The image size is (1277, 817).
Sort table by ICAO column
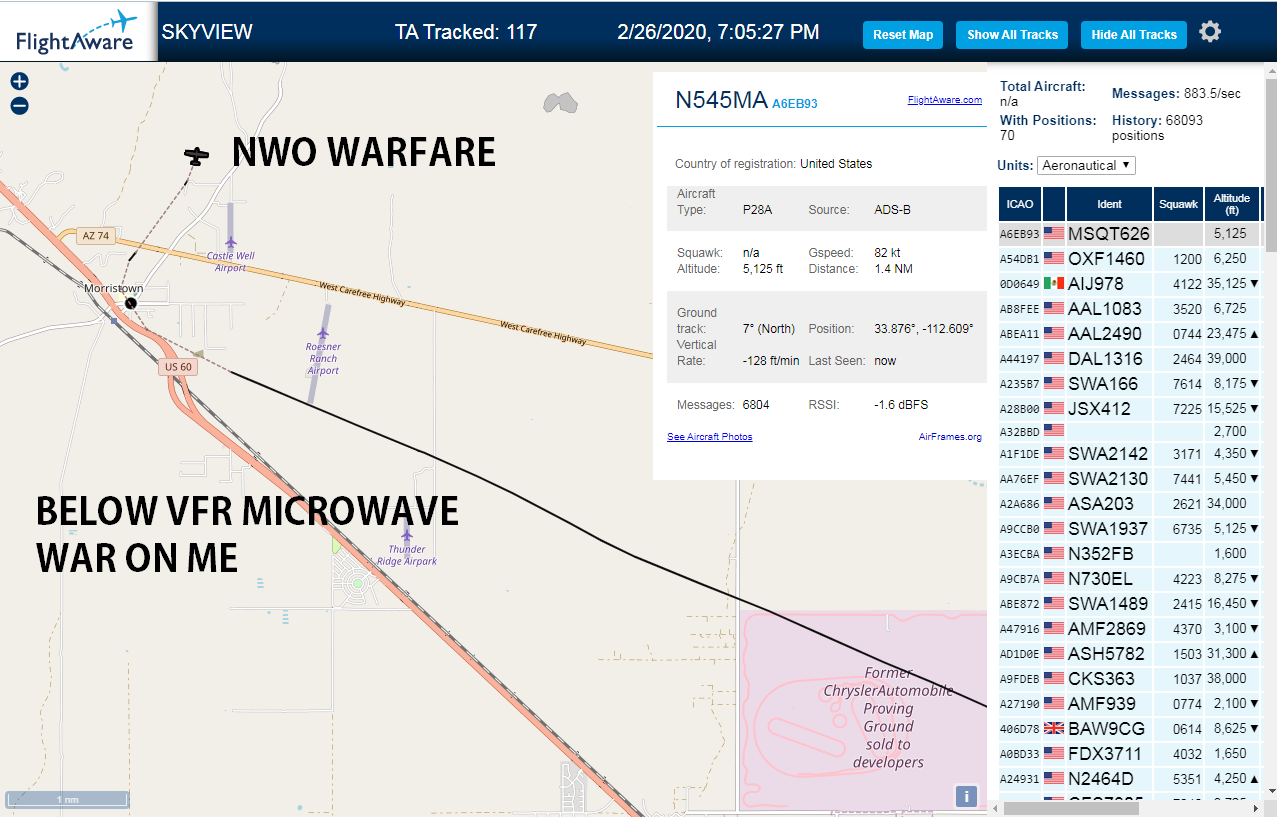pos(1020,204)
